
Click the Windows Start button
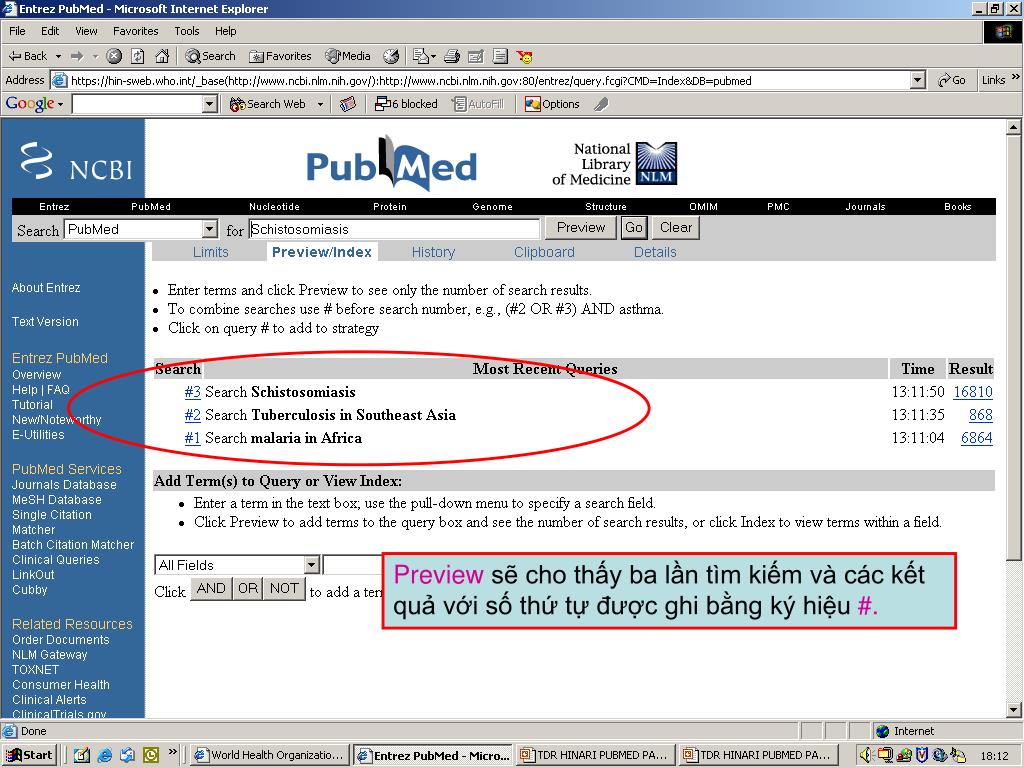30,755
